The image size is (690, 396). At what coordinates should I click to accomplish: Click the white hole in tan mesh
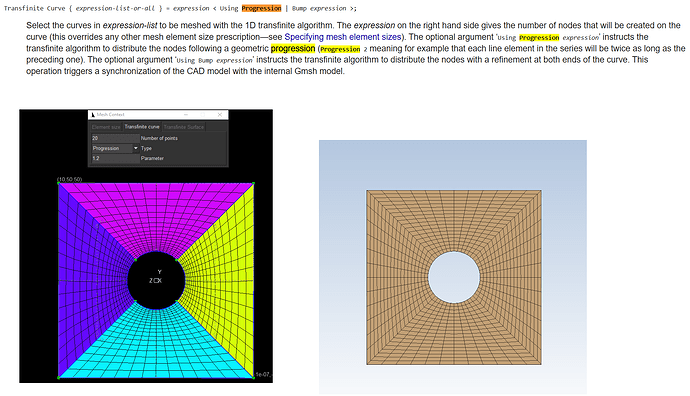pyautogui.click(x=454, y=277)
